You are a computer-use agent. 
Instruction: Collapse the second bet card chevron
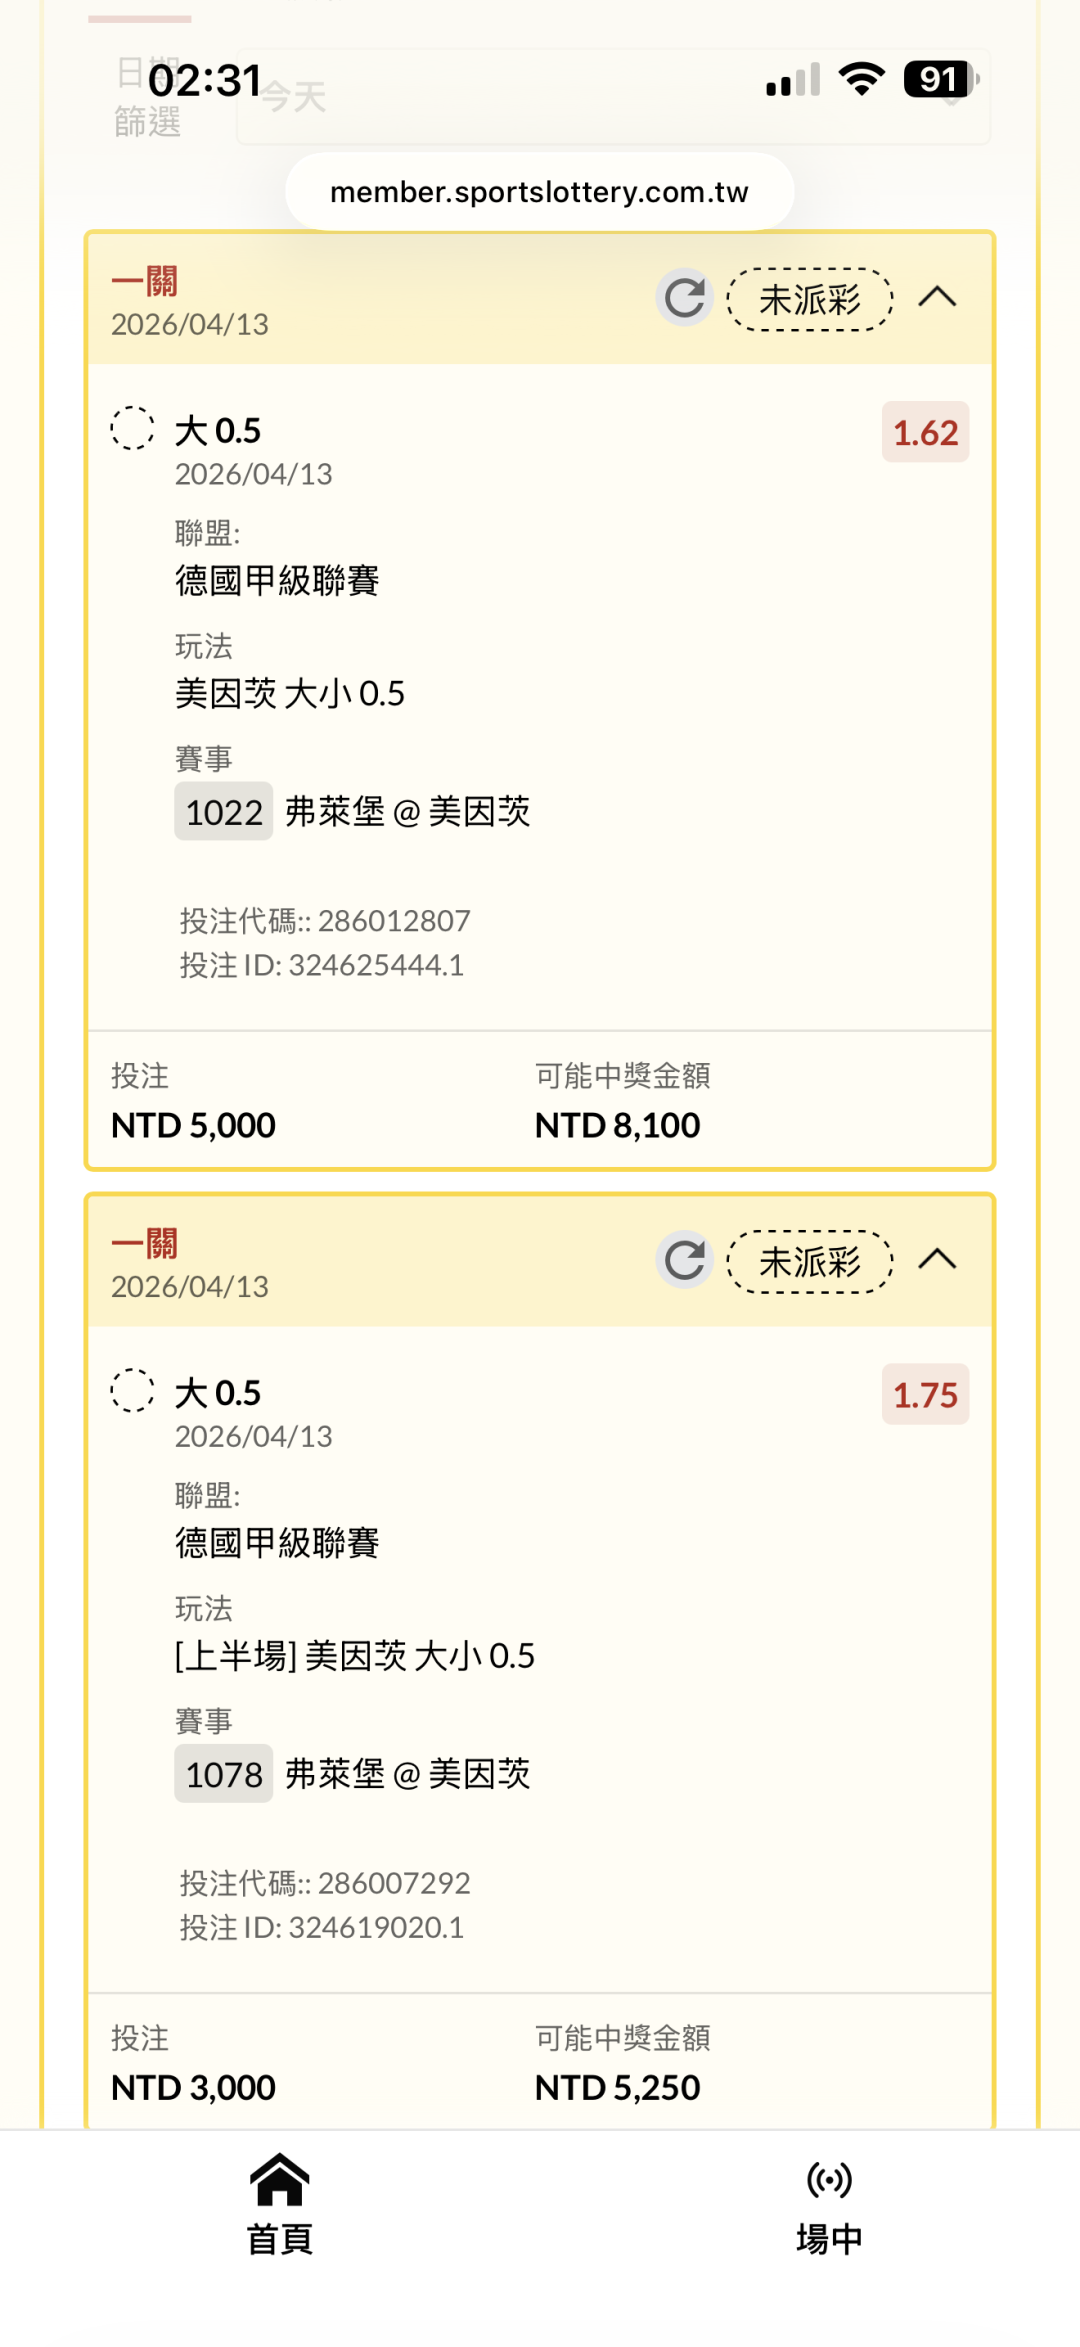tap(937, 1259)
